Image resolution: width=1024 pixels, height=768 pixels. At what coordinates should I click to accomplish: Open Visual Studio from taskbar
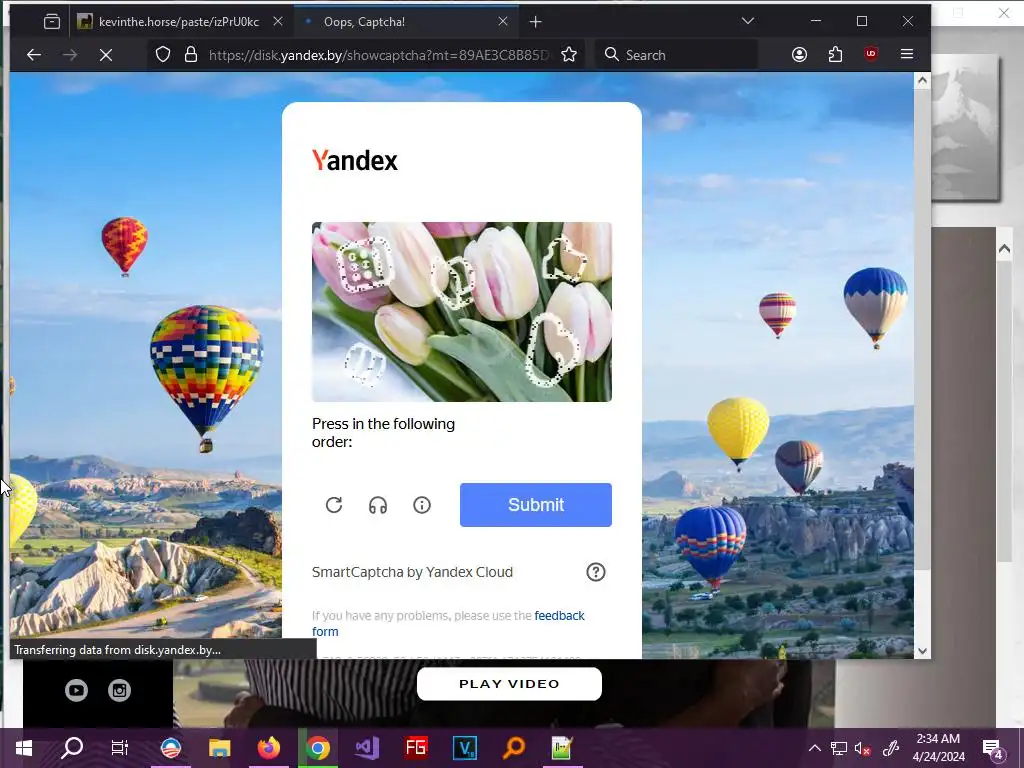pos(367,748)
